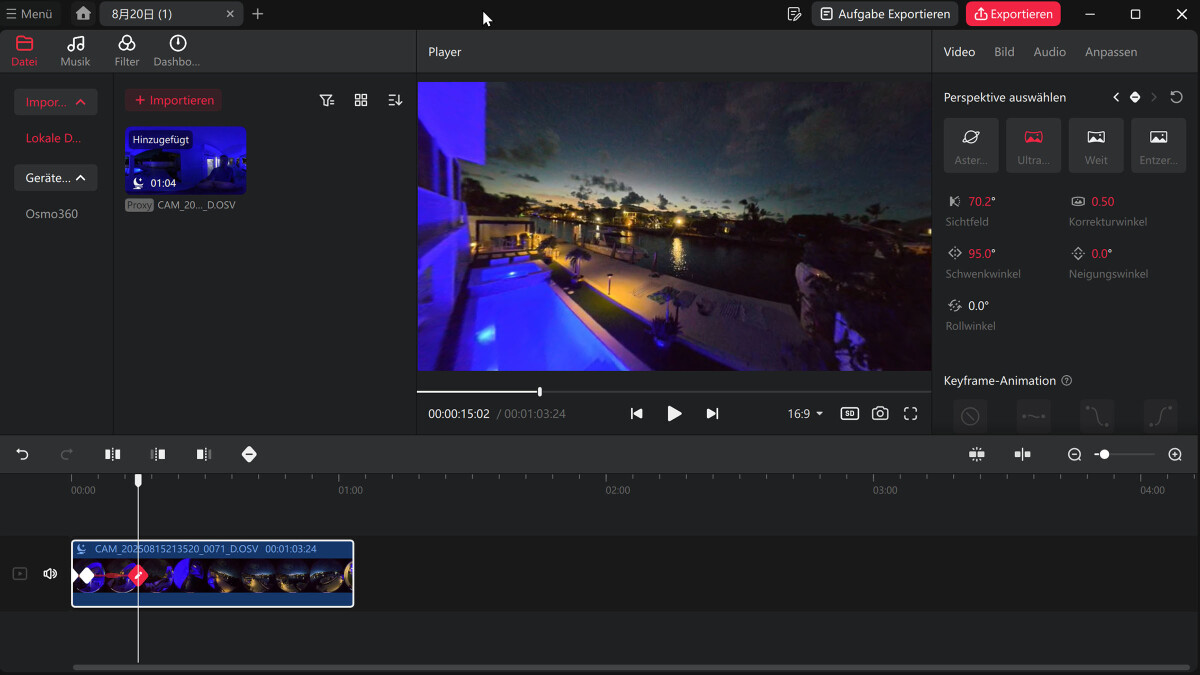This screenshot has width=1200, height=675.
Task: Open the filter icon in media library
Action: point(327,100)
